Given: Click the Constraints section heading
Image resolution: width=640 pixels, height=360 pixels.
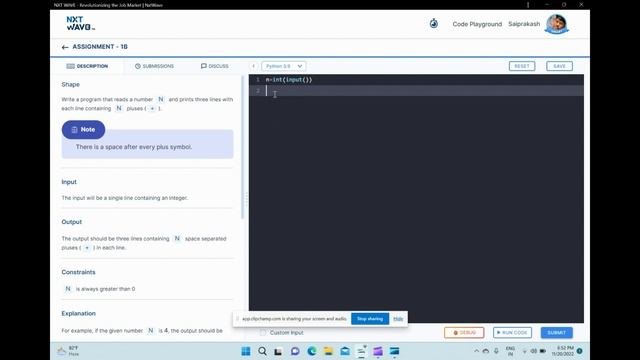Looking at the screenshot, I should point(78,272).
